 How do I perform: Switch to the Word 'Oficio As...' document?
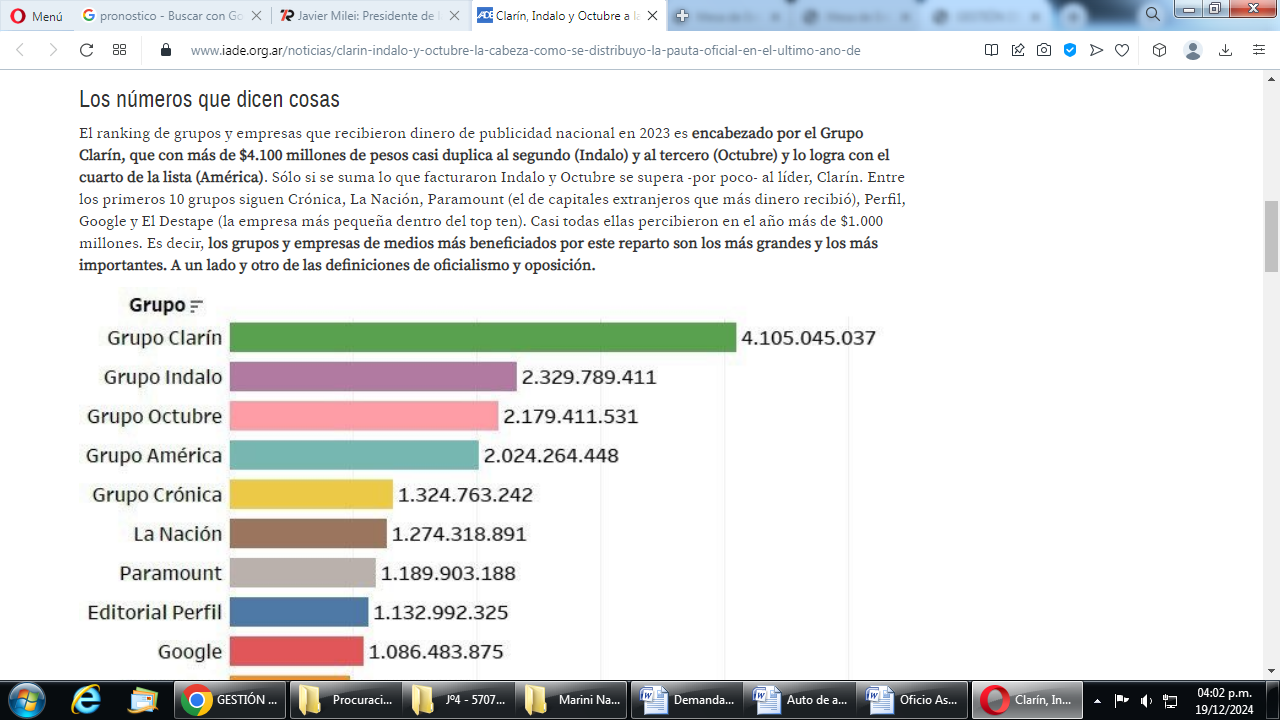(914, 700)
